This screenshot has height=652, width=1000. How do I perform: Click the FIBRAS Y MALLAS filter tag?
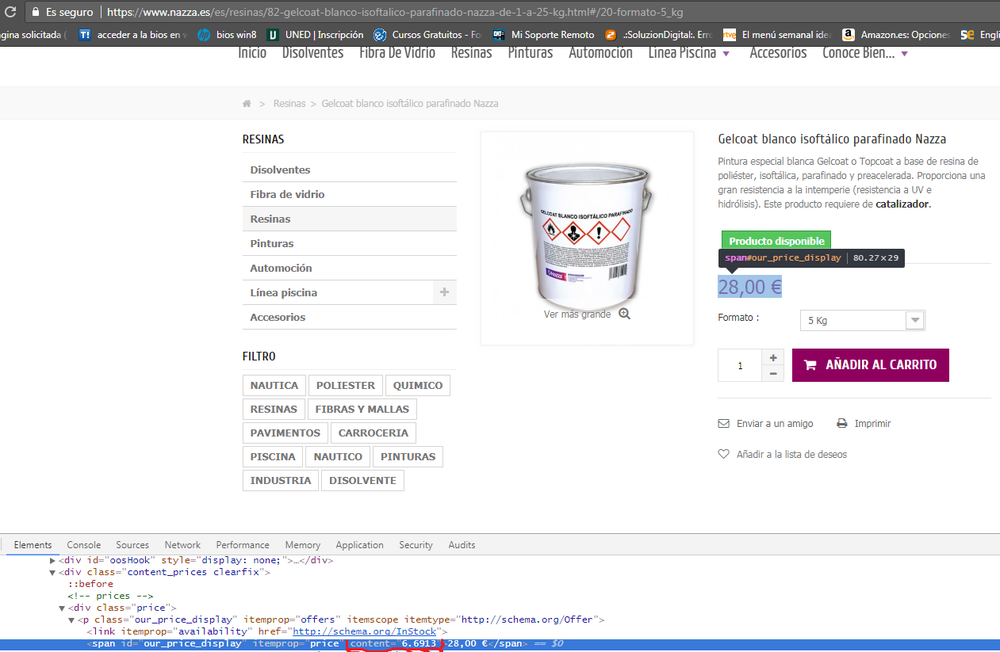point(362,409)
